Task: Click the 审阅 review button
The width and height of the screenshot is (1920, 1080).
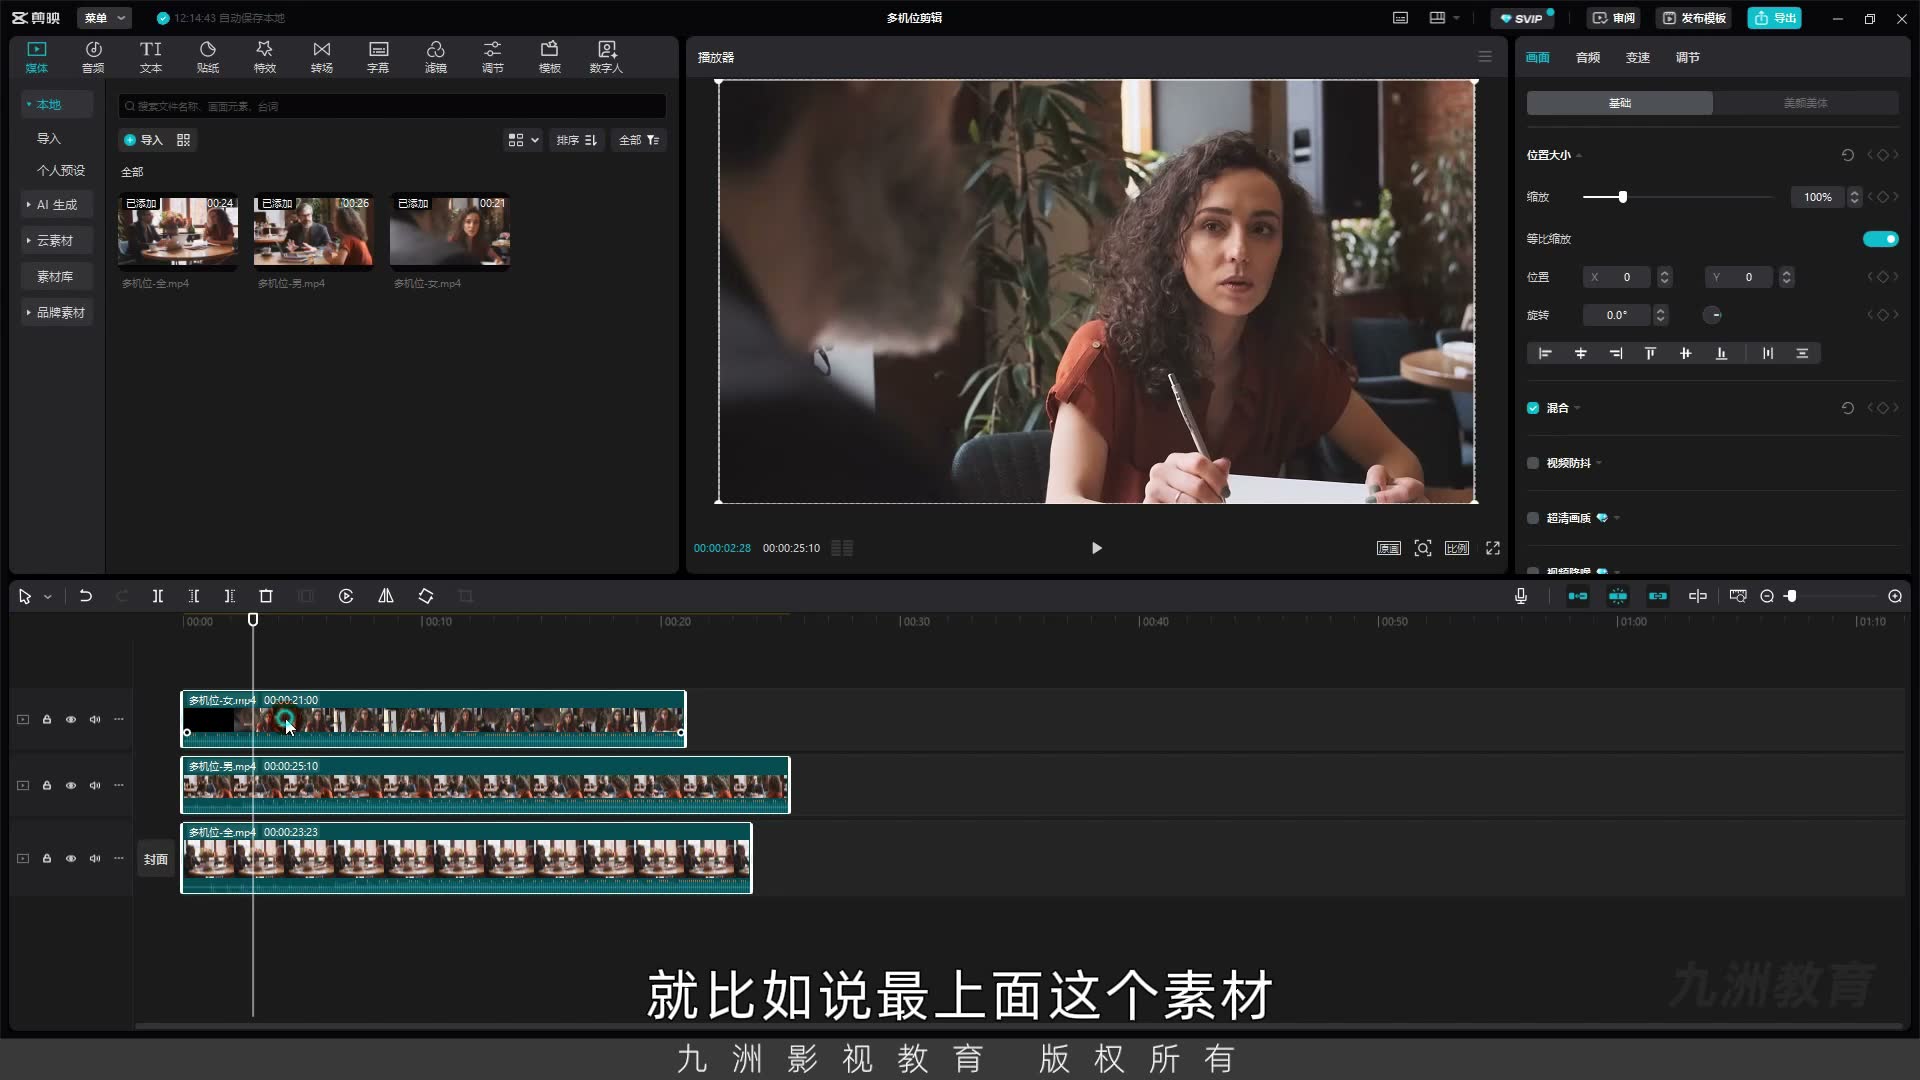Action: (x=1614, y=18)
